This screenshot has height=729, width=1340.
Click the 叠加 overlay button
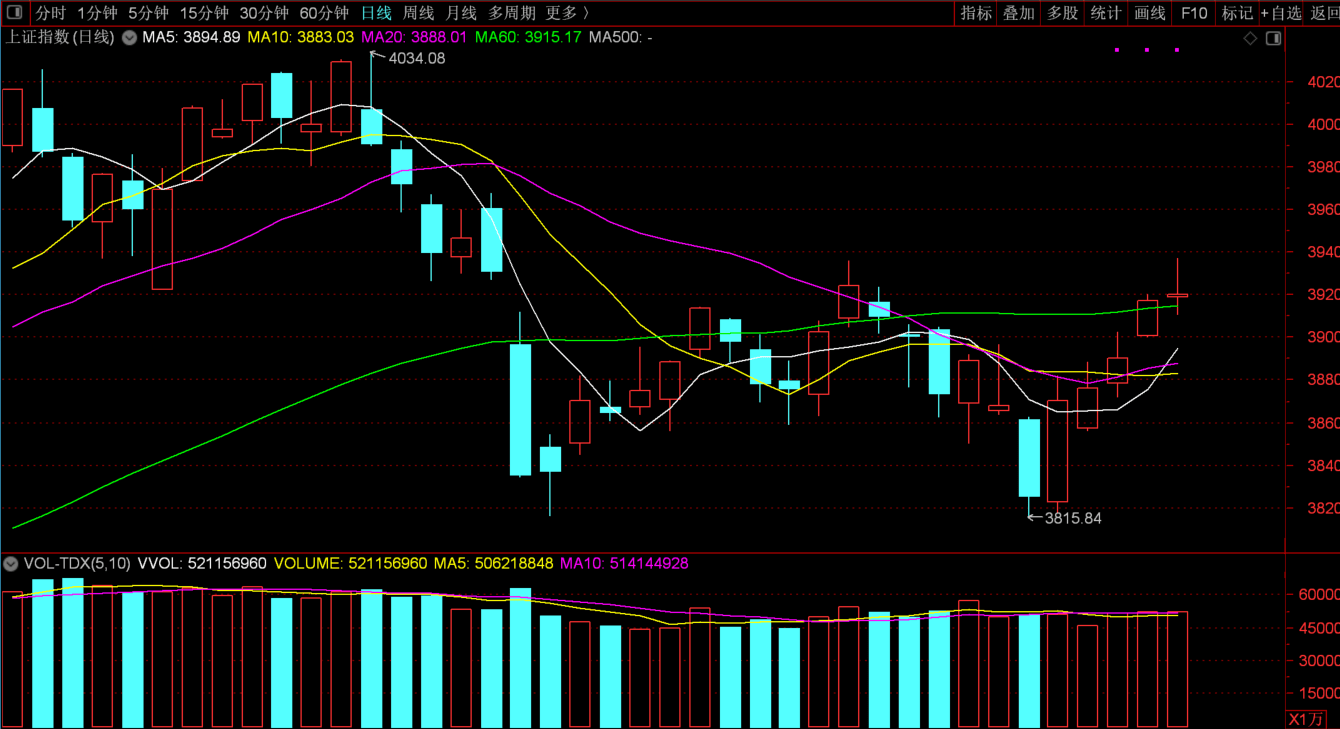point(1019,13)
